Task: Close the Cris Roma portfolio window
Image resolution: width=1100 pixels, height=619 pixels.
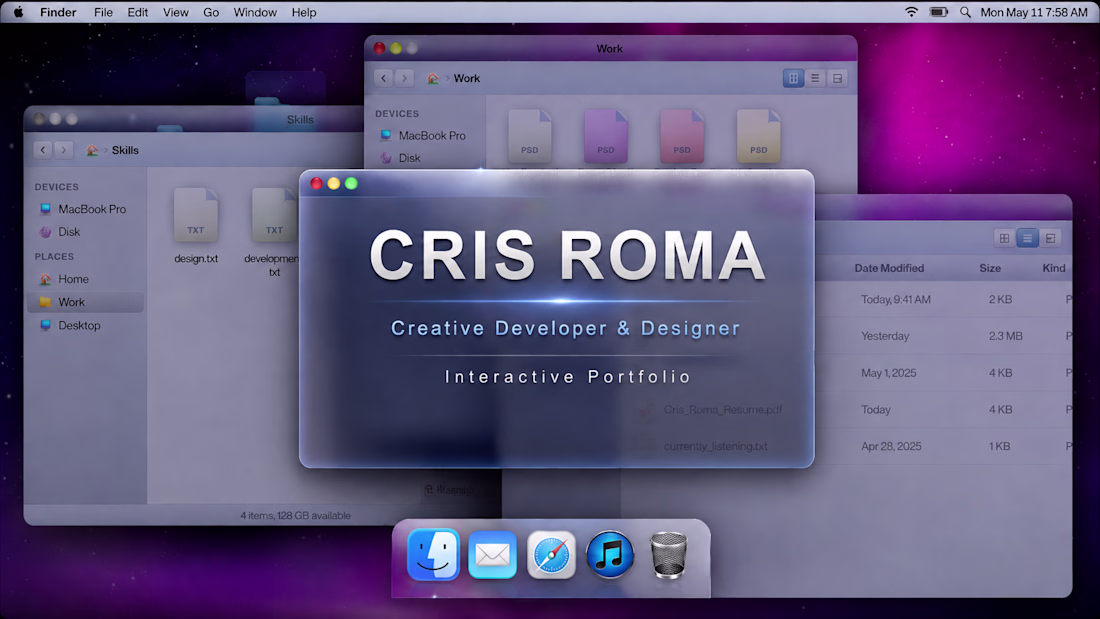Action: click(x=316, y=183)
